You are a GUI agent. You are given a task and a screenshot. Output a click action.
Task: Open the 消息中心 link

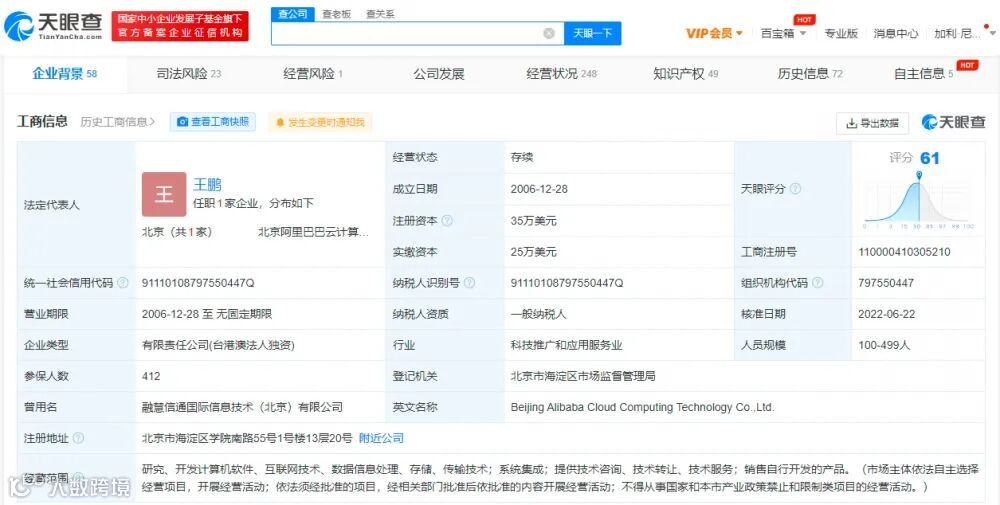pos(896,33)
